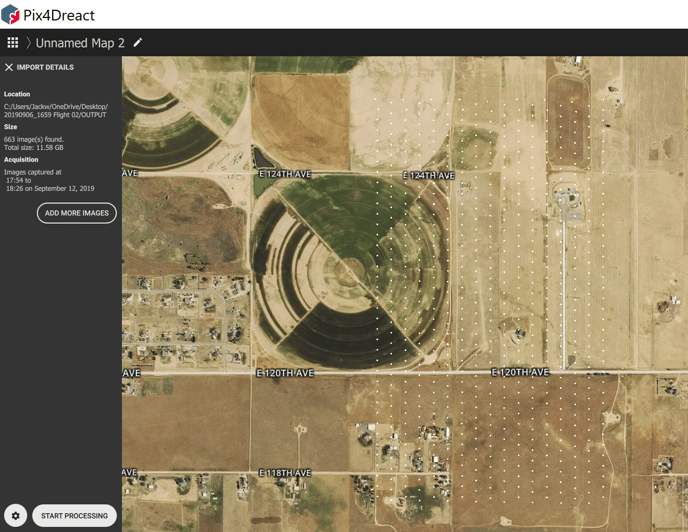Click the E 118th Ave road label

285,472
